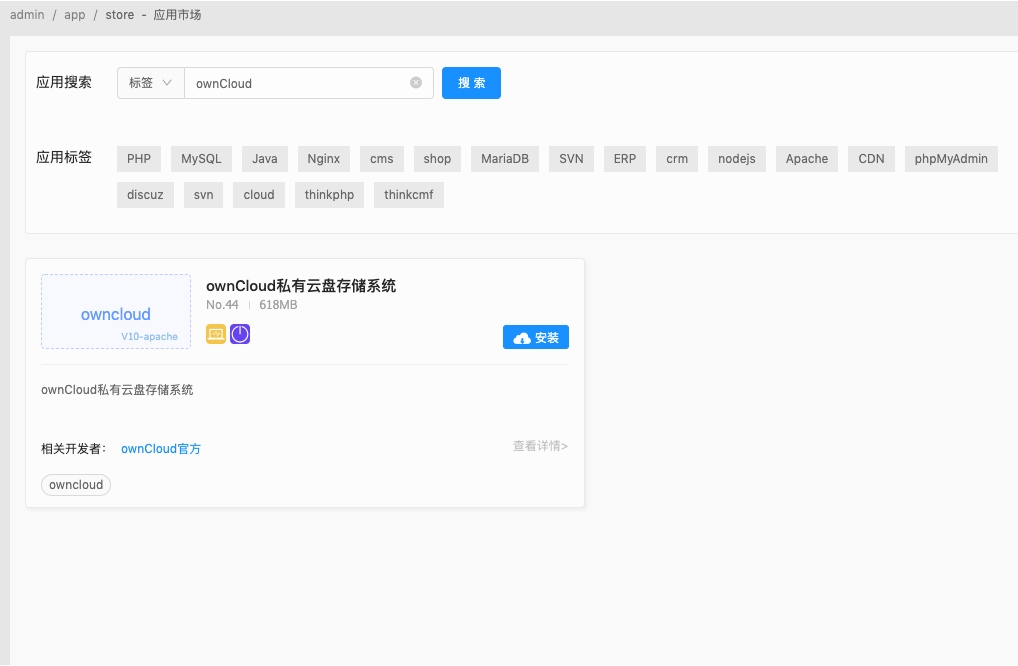Click the 618MB size text
Screen dimensions: 1018x666
[x=279, y=305]
